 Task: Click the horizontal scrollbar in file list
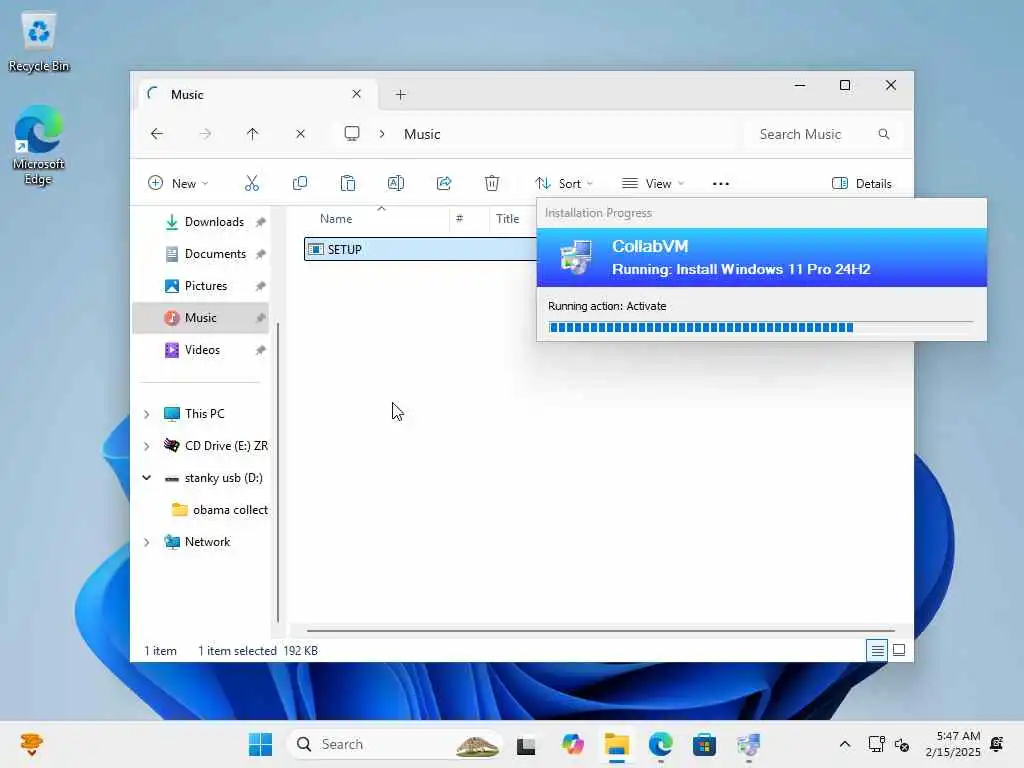pyautogui.click(x=600, y=631)
